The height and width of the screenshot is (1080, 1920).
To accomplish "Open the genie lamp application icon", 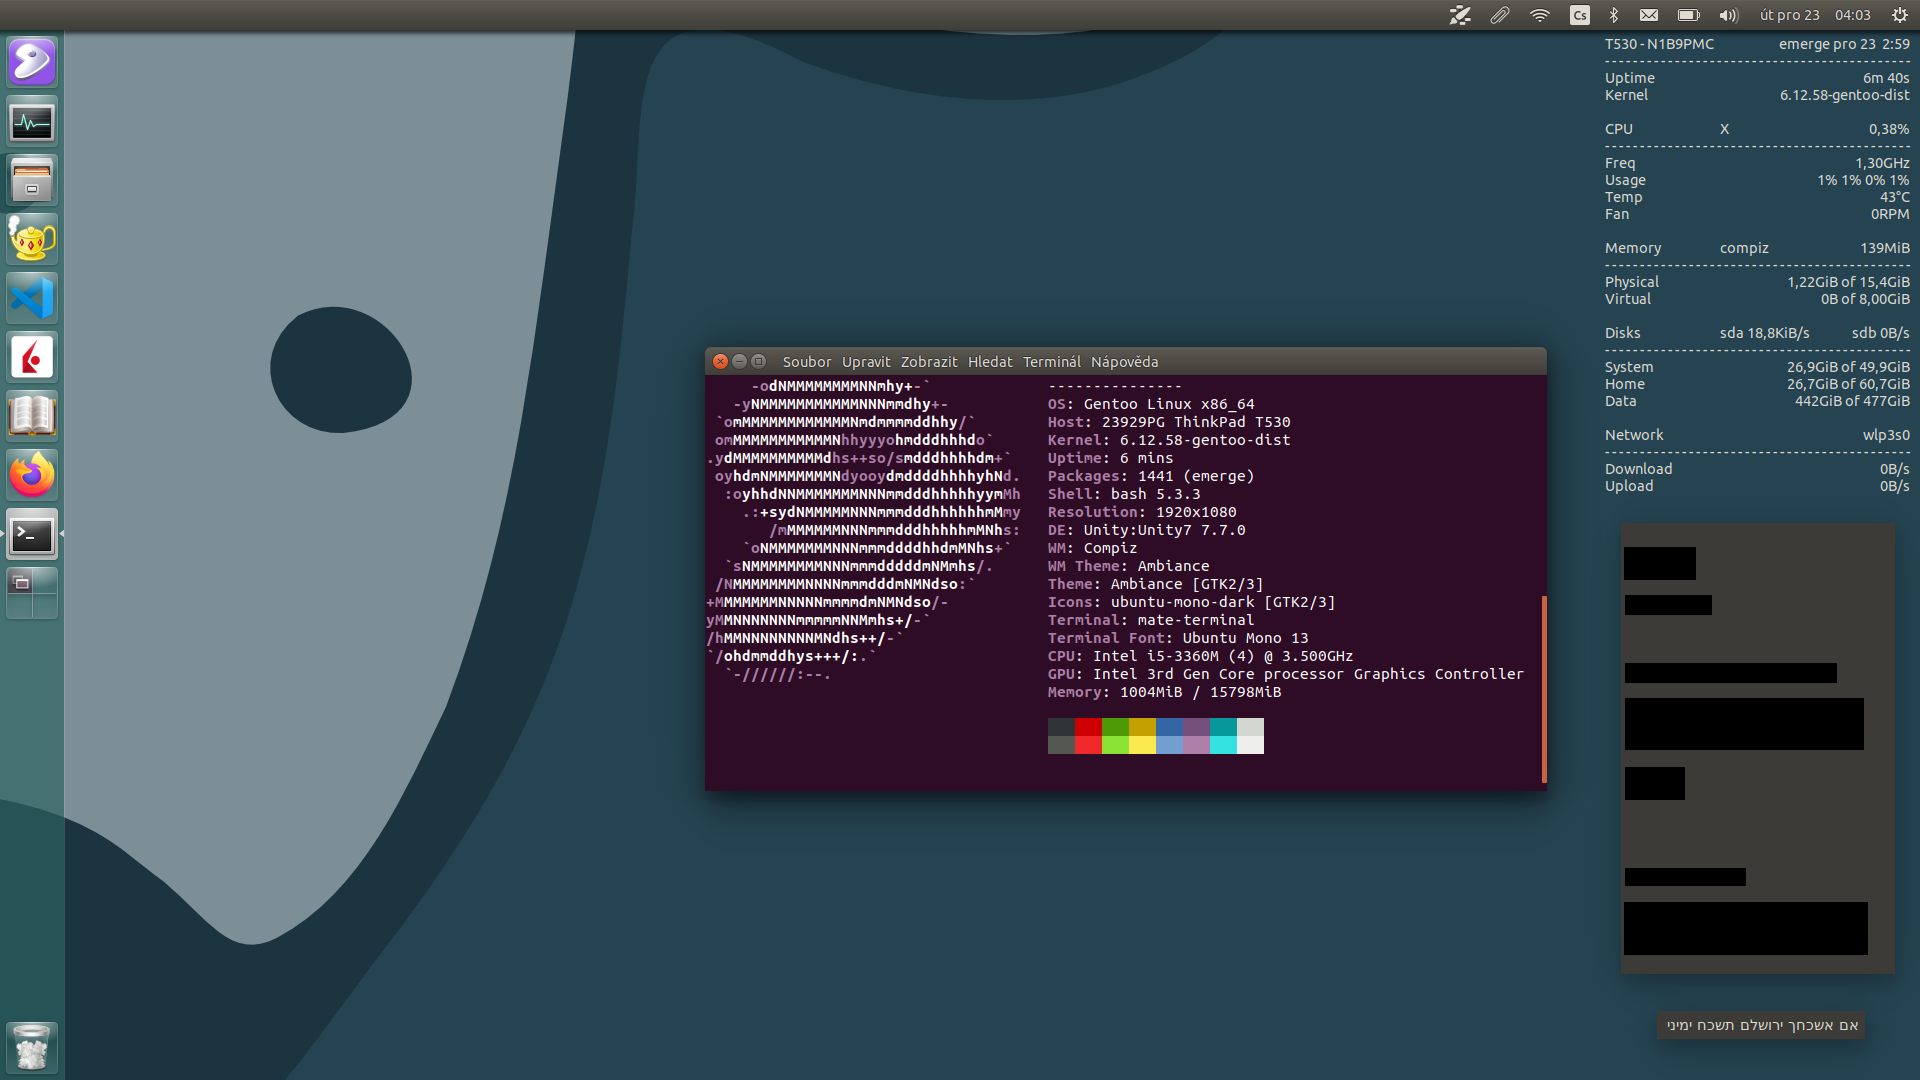I will pyautogui.click(x=32, y=240).
